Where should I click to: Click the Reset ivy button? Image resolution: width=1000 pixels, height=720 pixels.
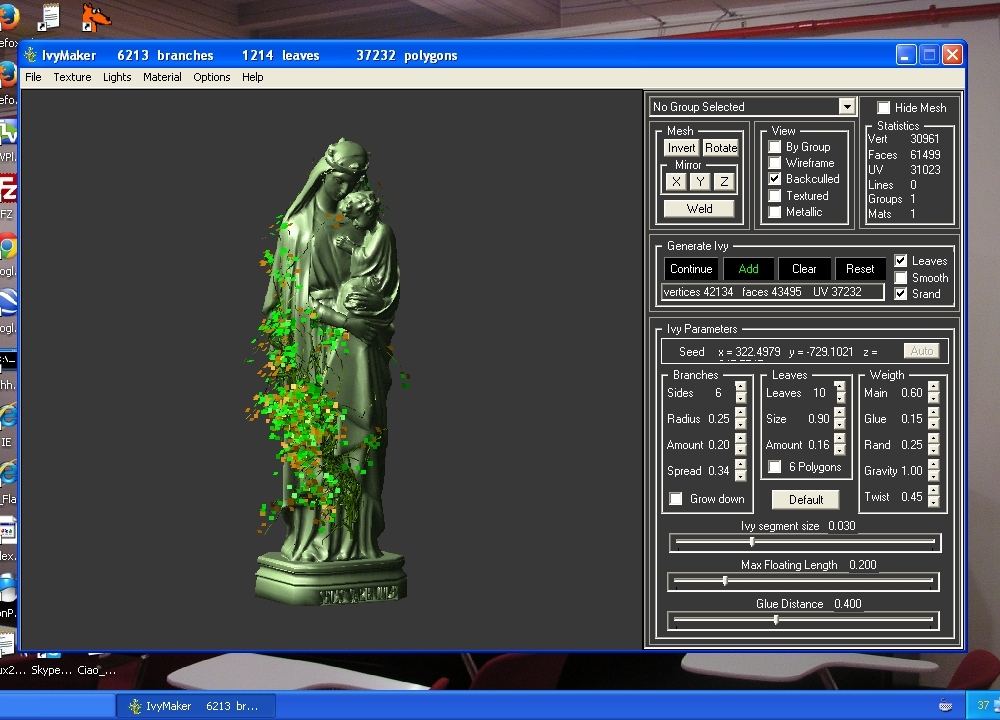click(x=860, y=269)
